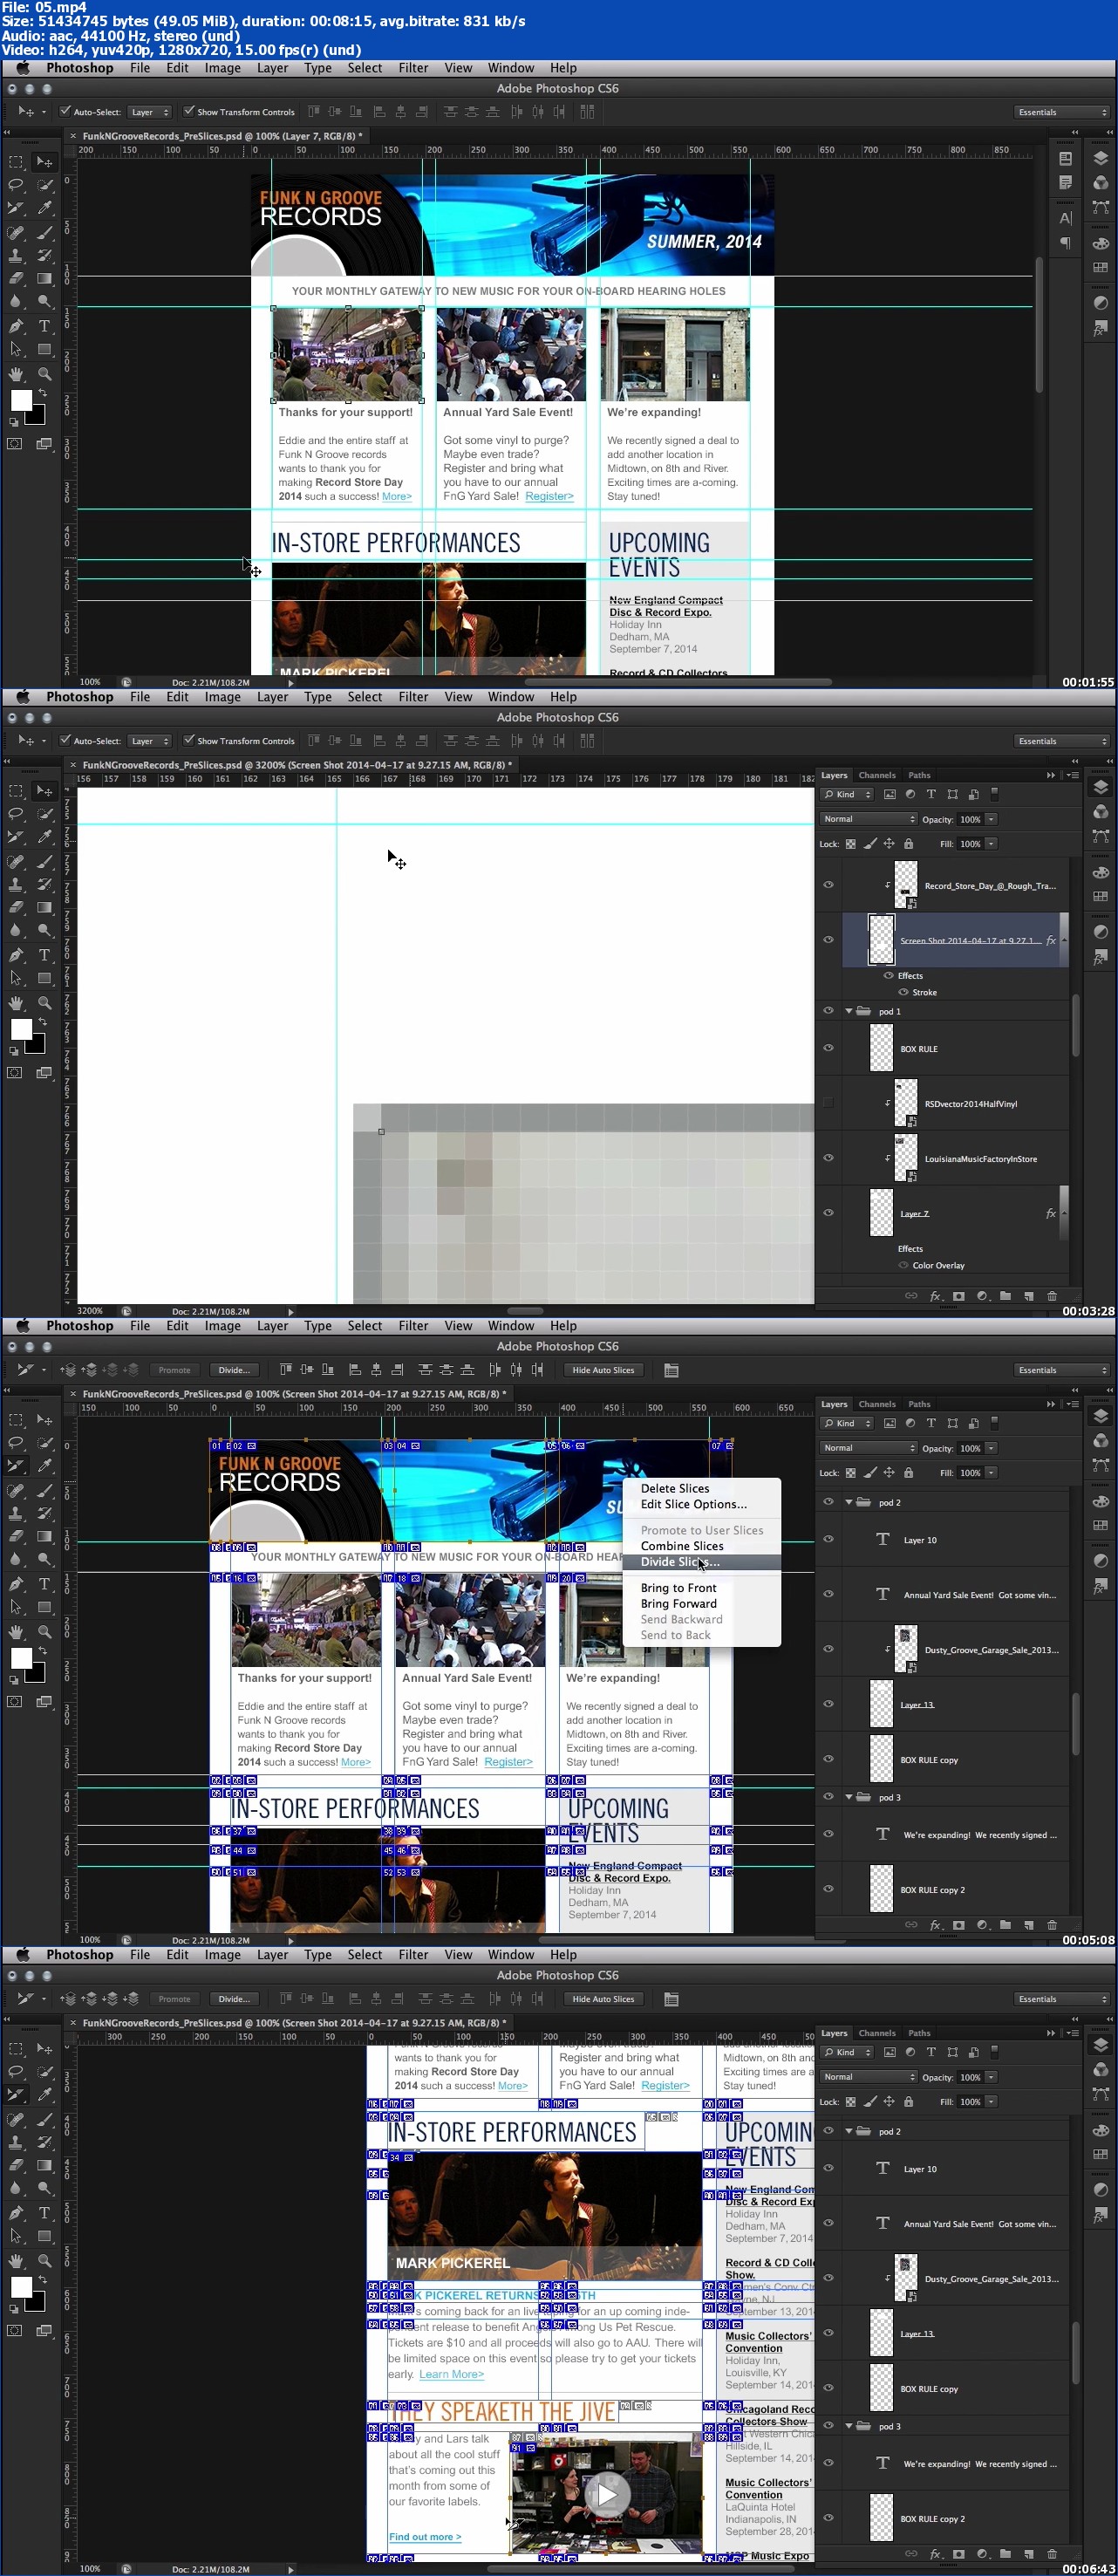Screen dimensions: 1118x2576
Task: Collapse the pod 2 group in 00:05:08 frame
Action: point(849,1502)
